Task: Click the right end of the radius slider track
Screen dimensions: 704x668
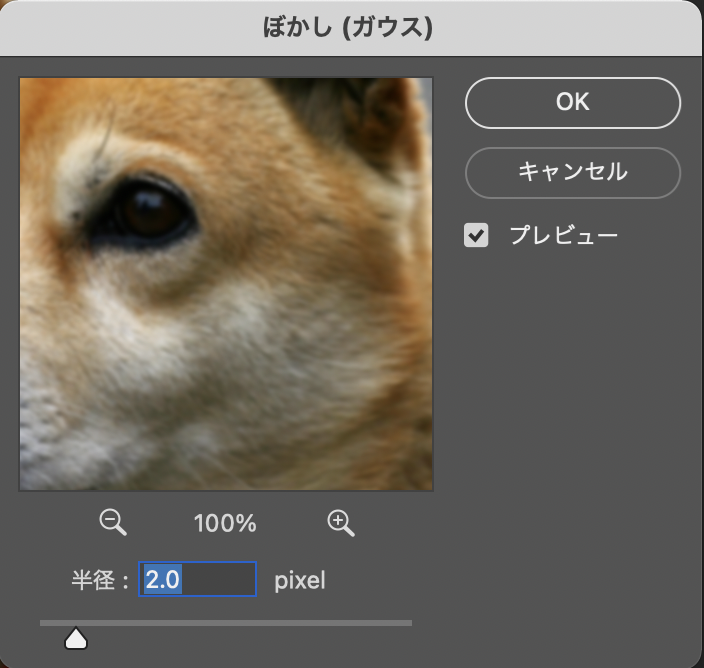Action: 406,623
